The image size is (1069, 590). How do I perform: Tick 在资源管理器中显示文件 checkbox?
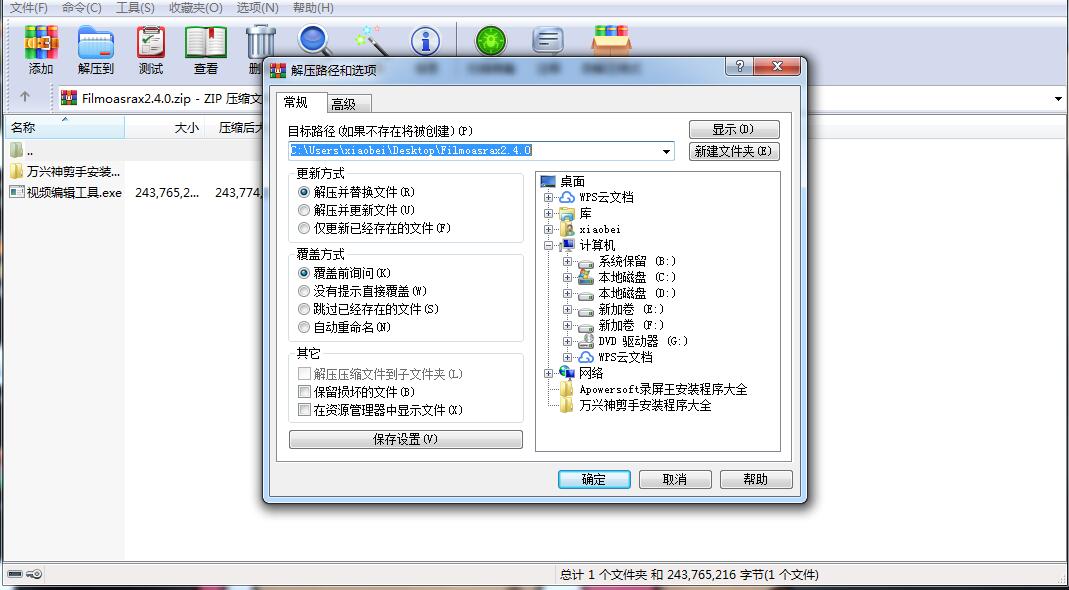pyautogui.click(x=305, y=410)
